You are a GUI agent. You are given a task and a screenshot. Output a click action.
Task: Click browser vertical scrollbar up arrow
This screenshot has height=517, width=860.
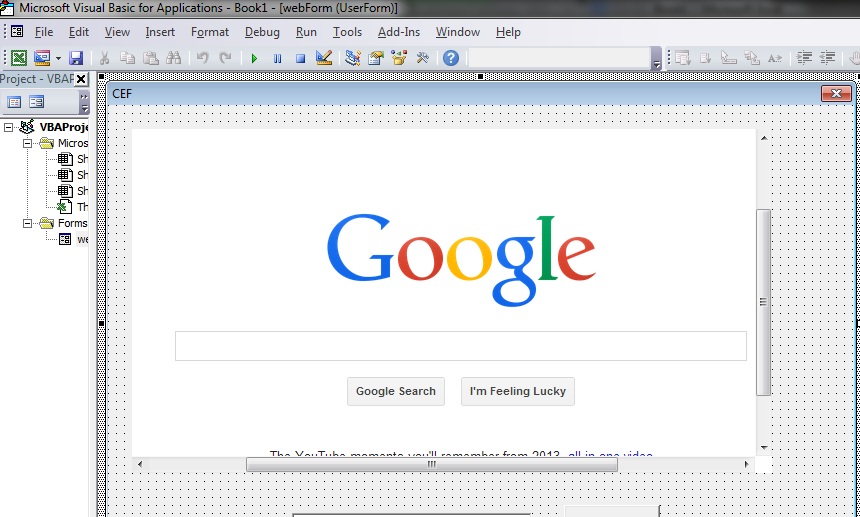(x=763, y=138)
